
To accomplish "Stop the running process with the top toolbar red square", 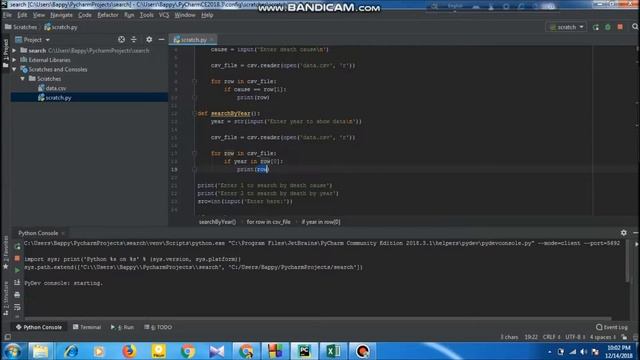I will coord(620,27).
